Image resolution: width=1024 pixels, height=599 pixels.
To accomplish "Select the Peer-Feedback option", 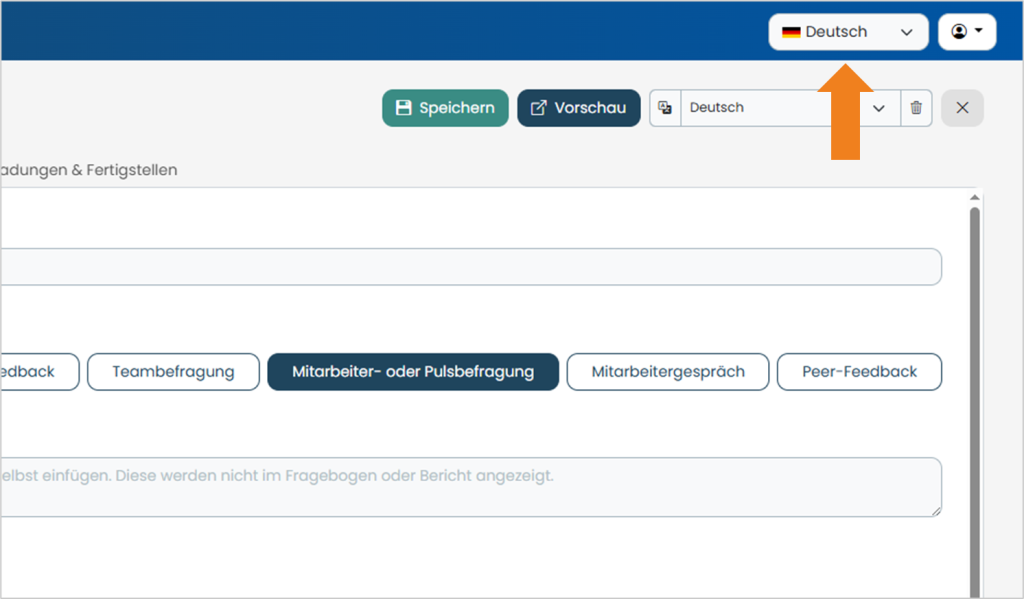I will 859,372.
